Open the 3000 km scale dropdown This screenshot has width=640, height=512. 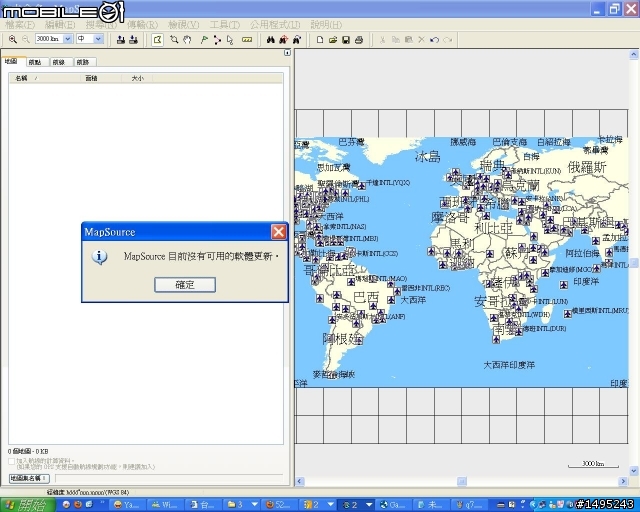[x=68, y=39]
